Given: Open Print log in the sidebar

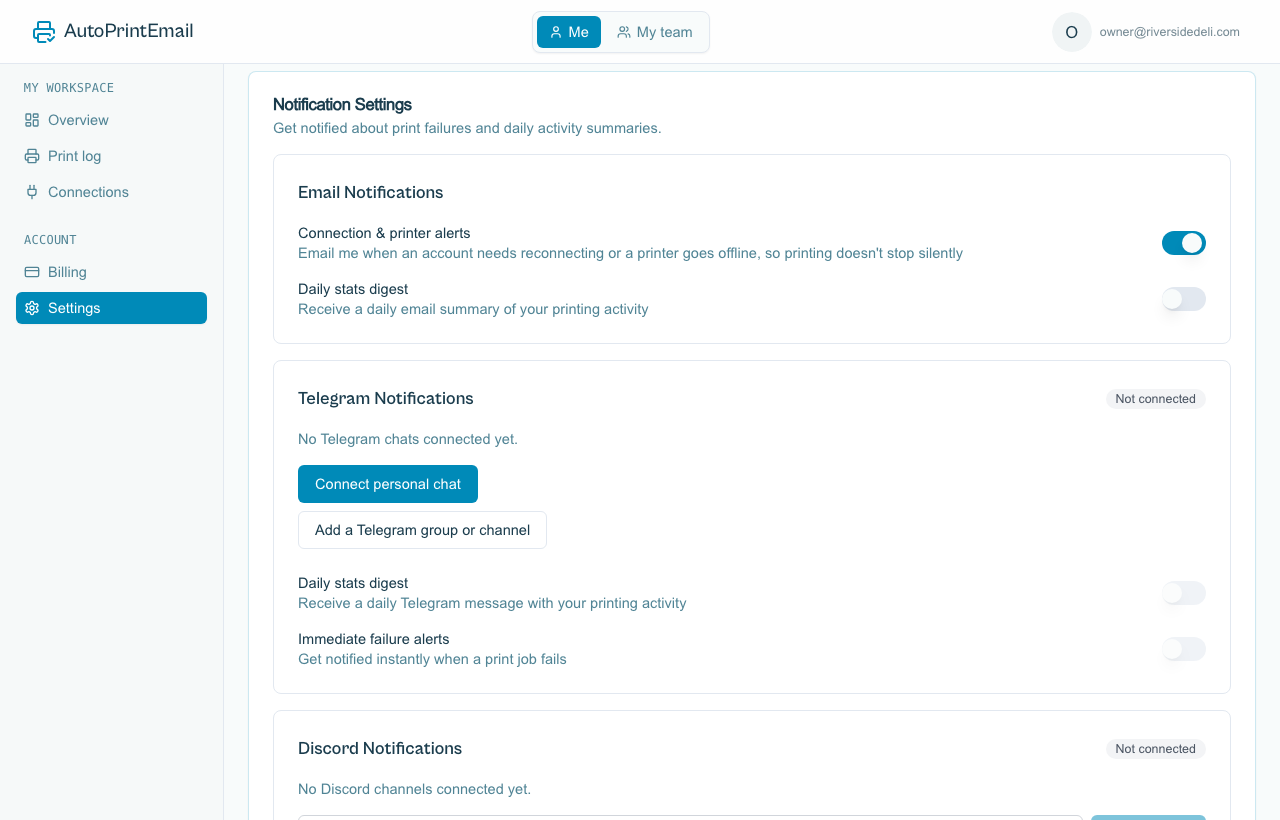Looking at the screenshot, I should tap(111, 156).
